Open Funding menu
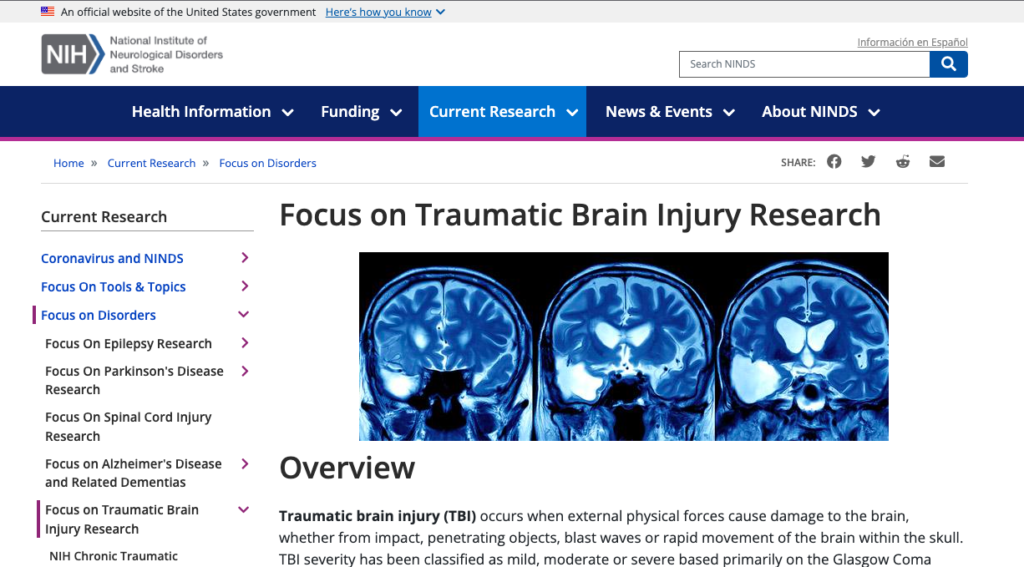 point(361,112)
